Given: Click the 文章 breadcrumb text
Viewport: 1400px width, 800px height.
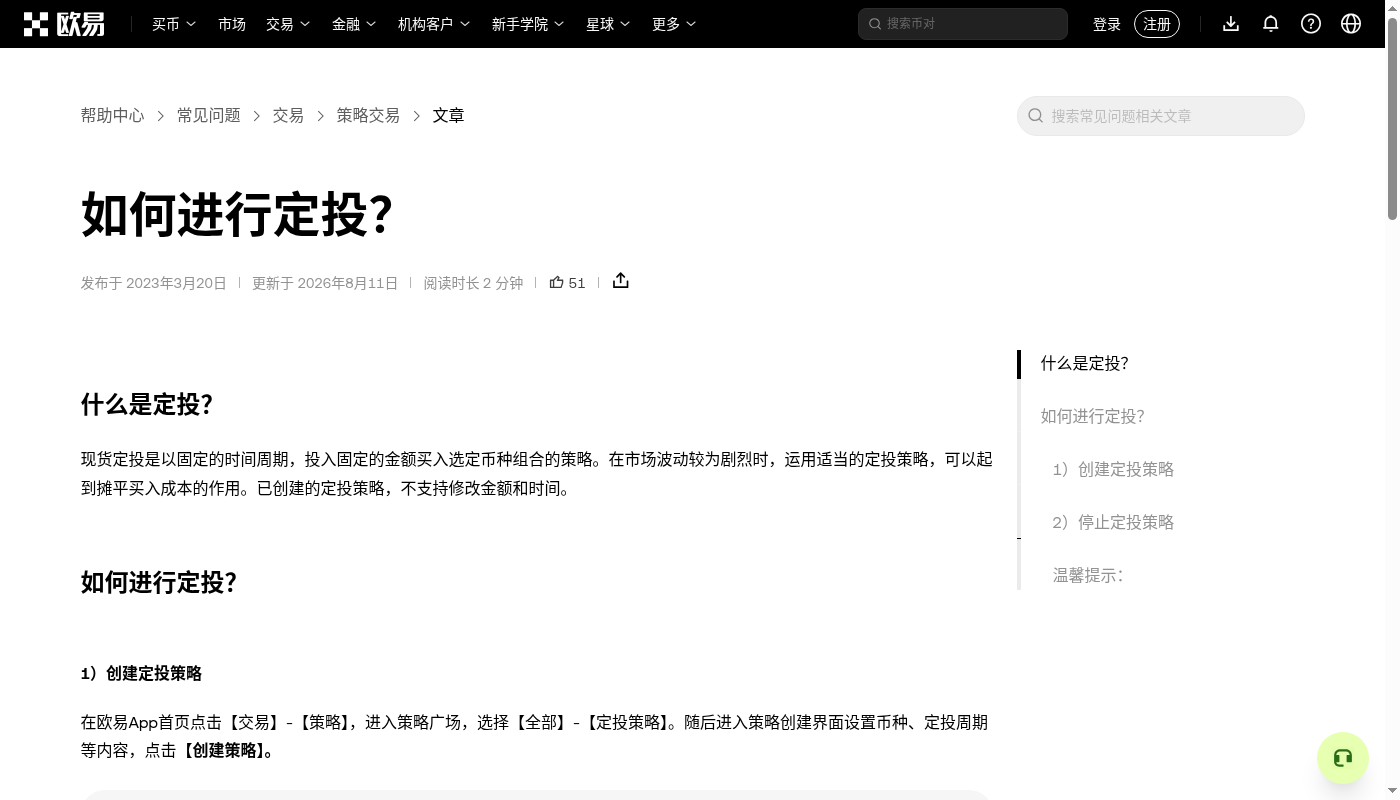Looking at the screenshot, I should 448,116.
